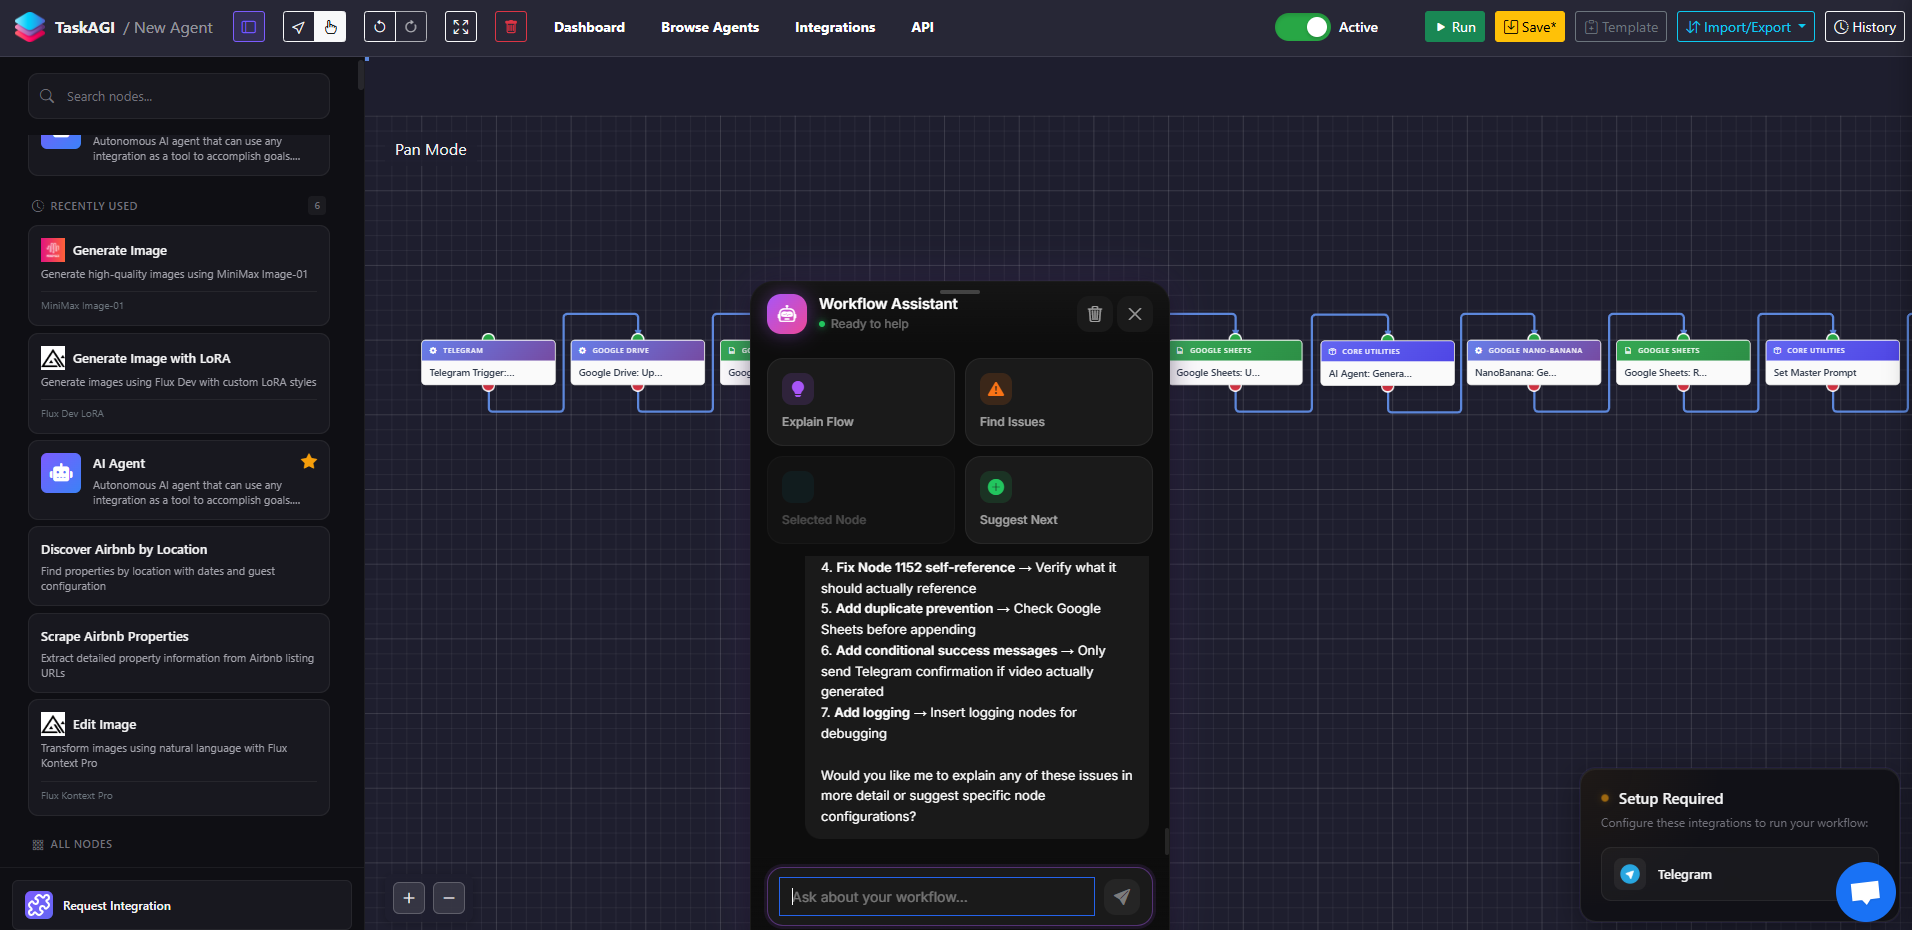Click the green Run button

pos(1454,27)
